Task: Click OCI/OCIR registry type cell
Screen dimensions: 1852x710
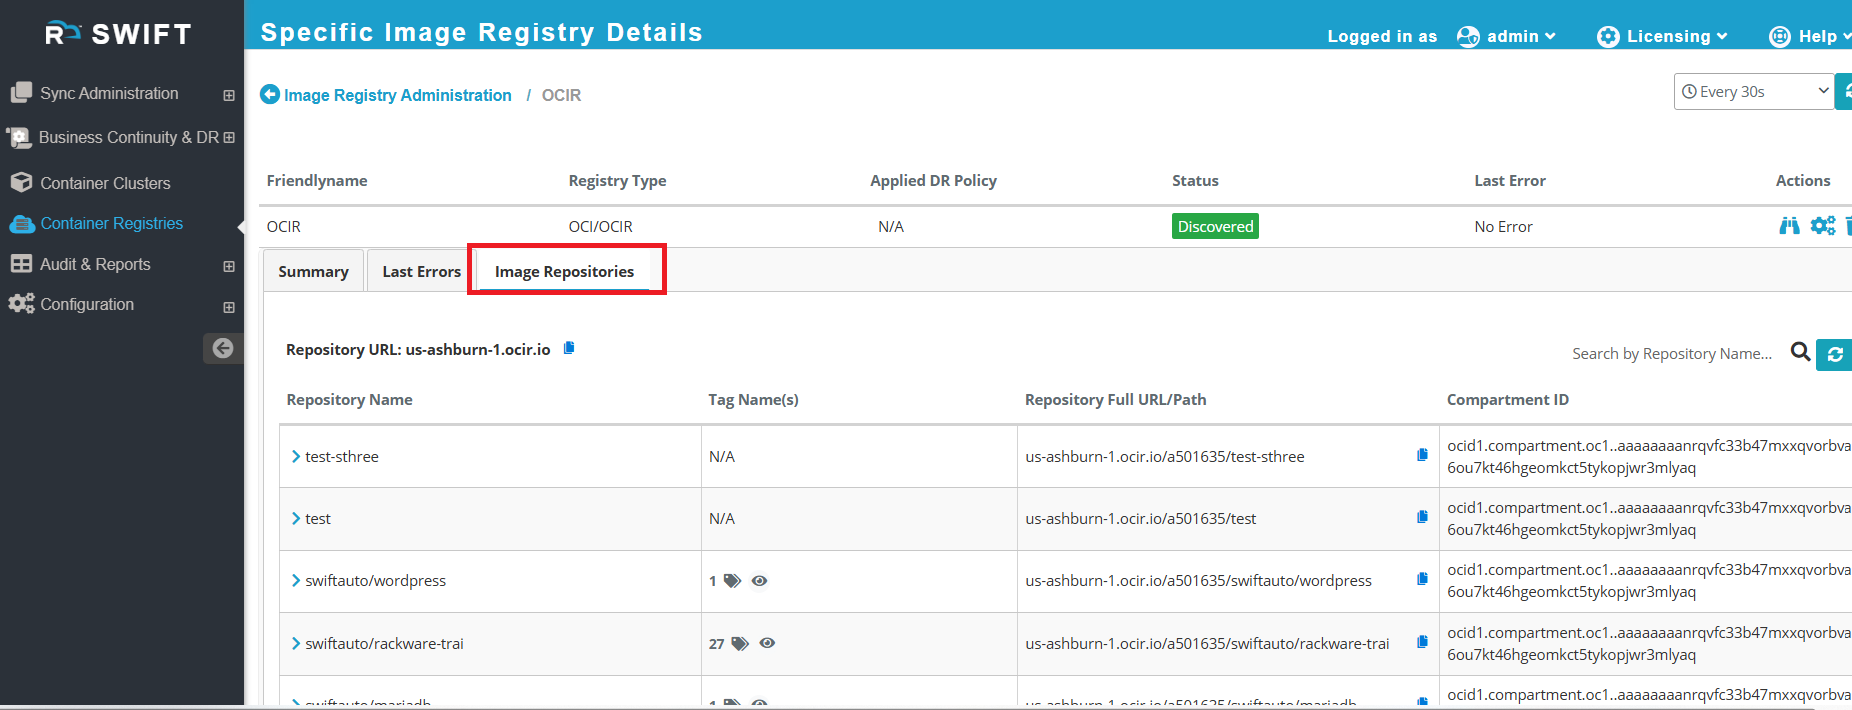Action: point(600,226)
